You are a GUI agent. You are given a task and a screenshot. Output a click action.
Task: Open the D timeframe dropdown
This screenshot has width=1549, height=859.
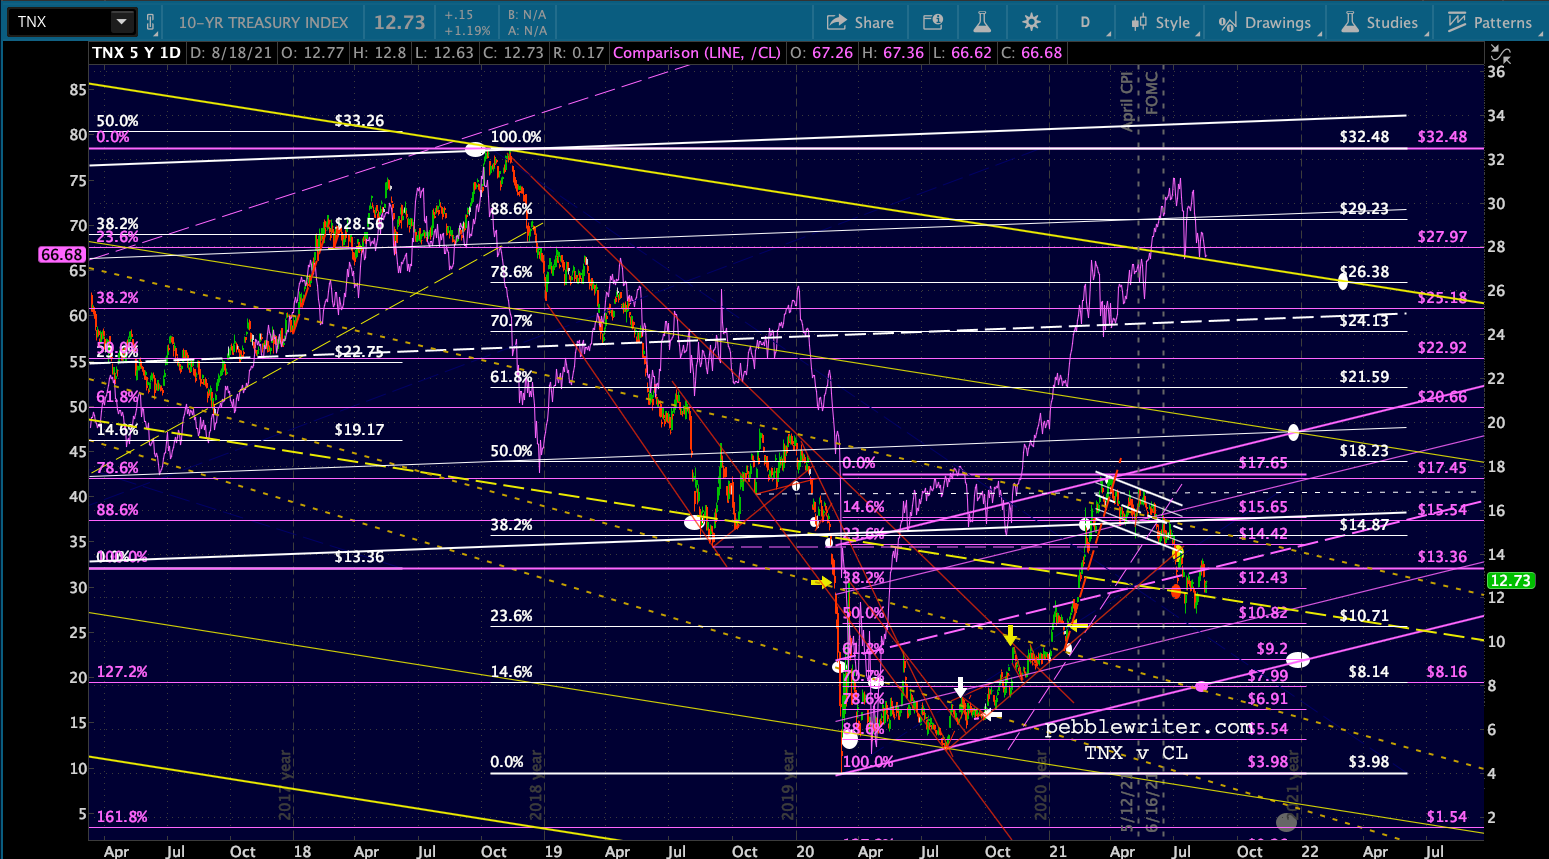[x=1090, y=22]
